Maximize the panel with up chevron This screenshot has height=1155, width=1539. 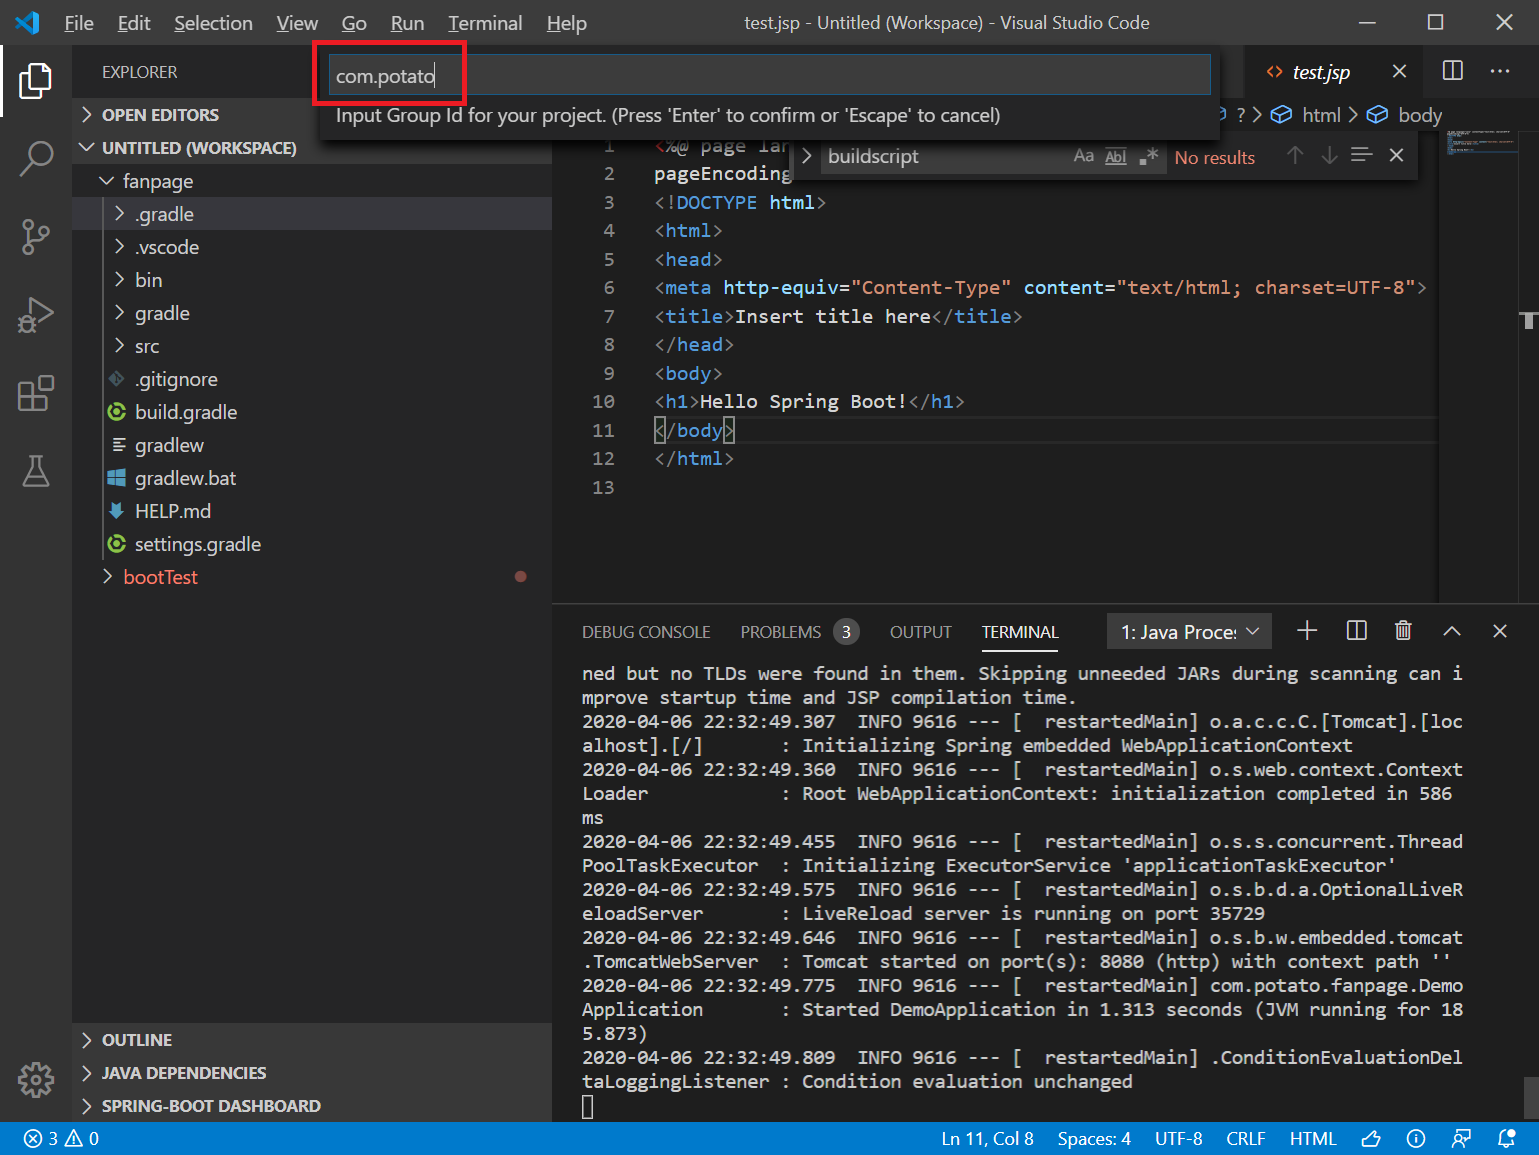[x=1452, y=631]
